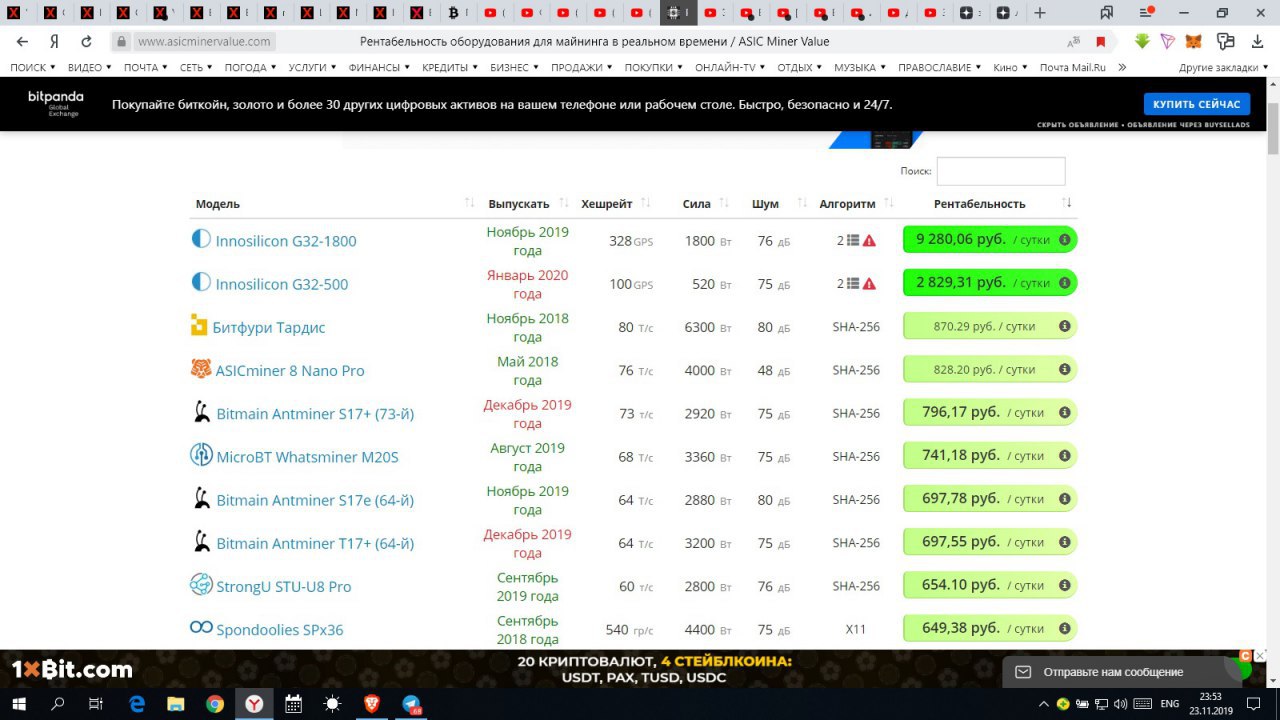
Task: Open Brave browser from the taskbar
Action: (x=372, y=703)
